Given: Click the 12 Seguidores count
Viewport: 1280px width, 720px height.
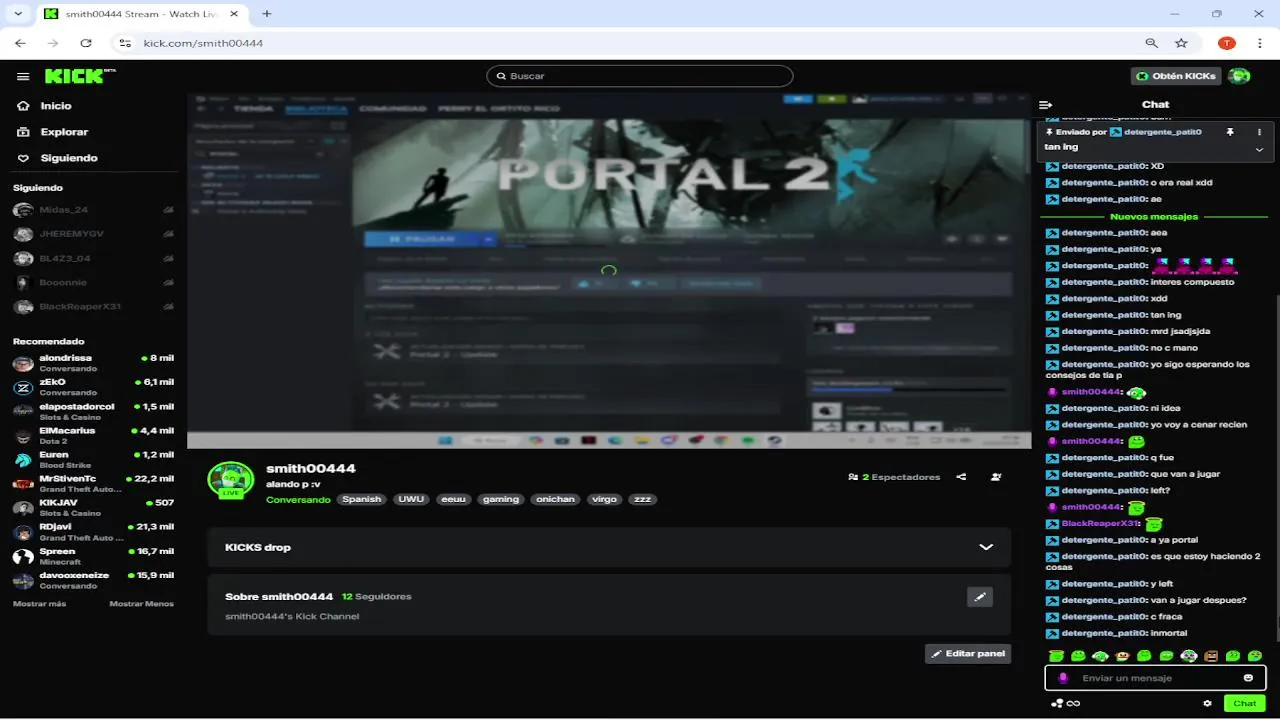Looking at the screenshot, I should point(376,596).
